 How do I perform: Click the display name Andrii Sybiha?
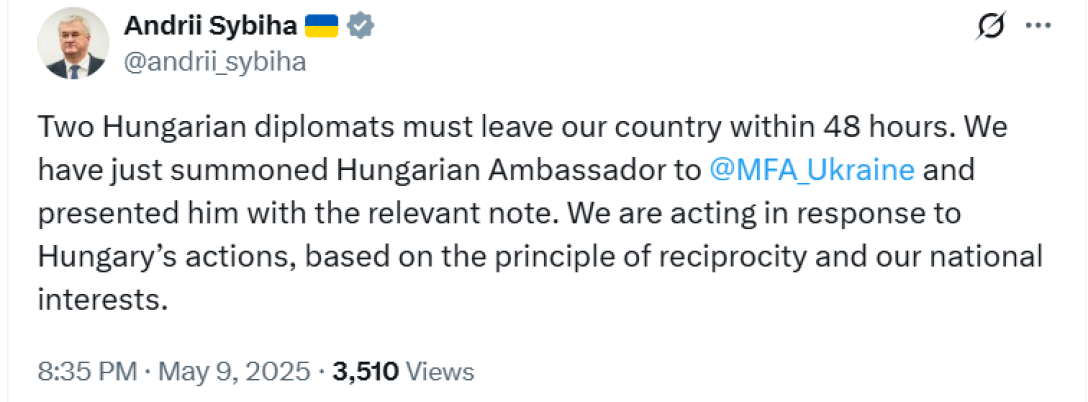click(209, 28)
